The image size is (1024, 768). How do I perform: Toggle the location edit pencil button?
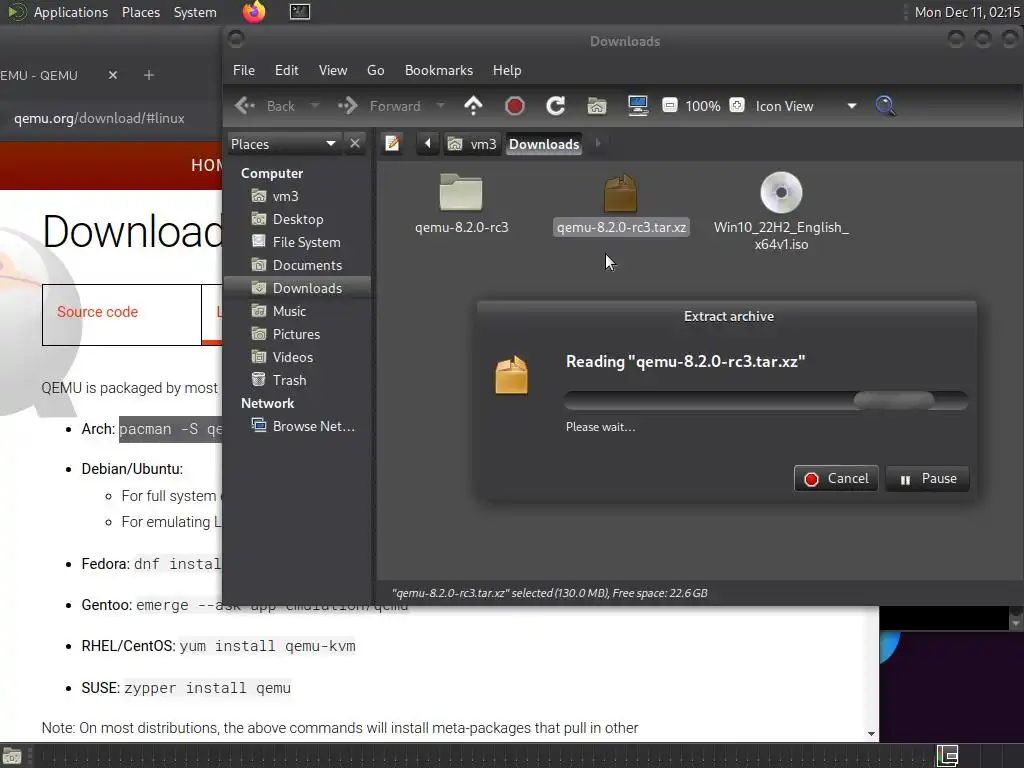392,144
